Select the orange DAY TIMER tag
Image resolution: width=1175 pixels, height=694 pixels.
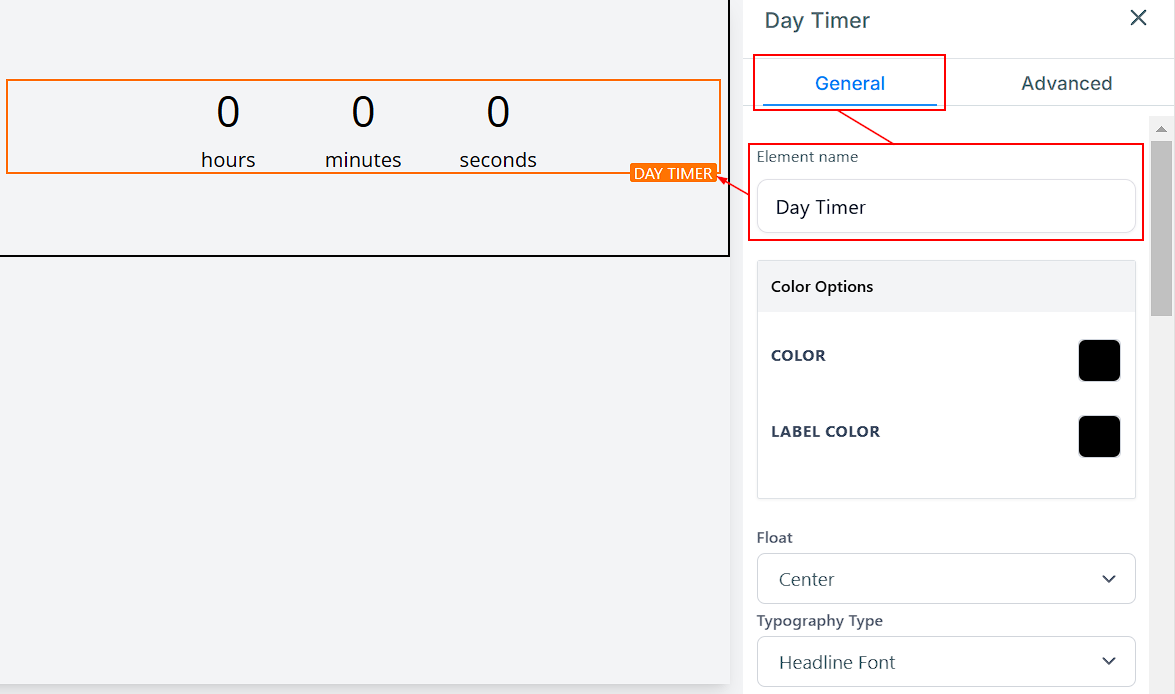(673, 173)
